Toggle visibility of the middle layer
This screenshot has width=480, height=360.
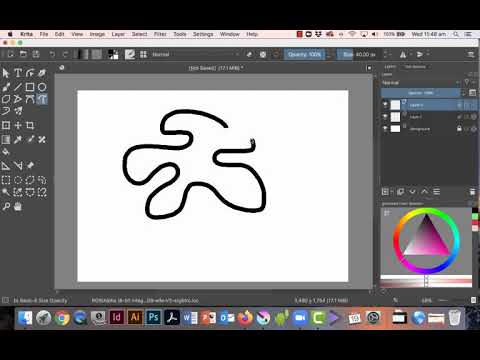[385, 117]
